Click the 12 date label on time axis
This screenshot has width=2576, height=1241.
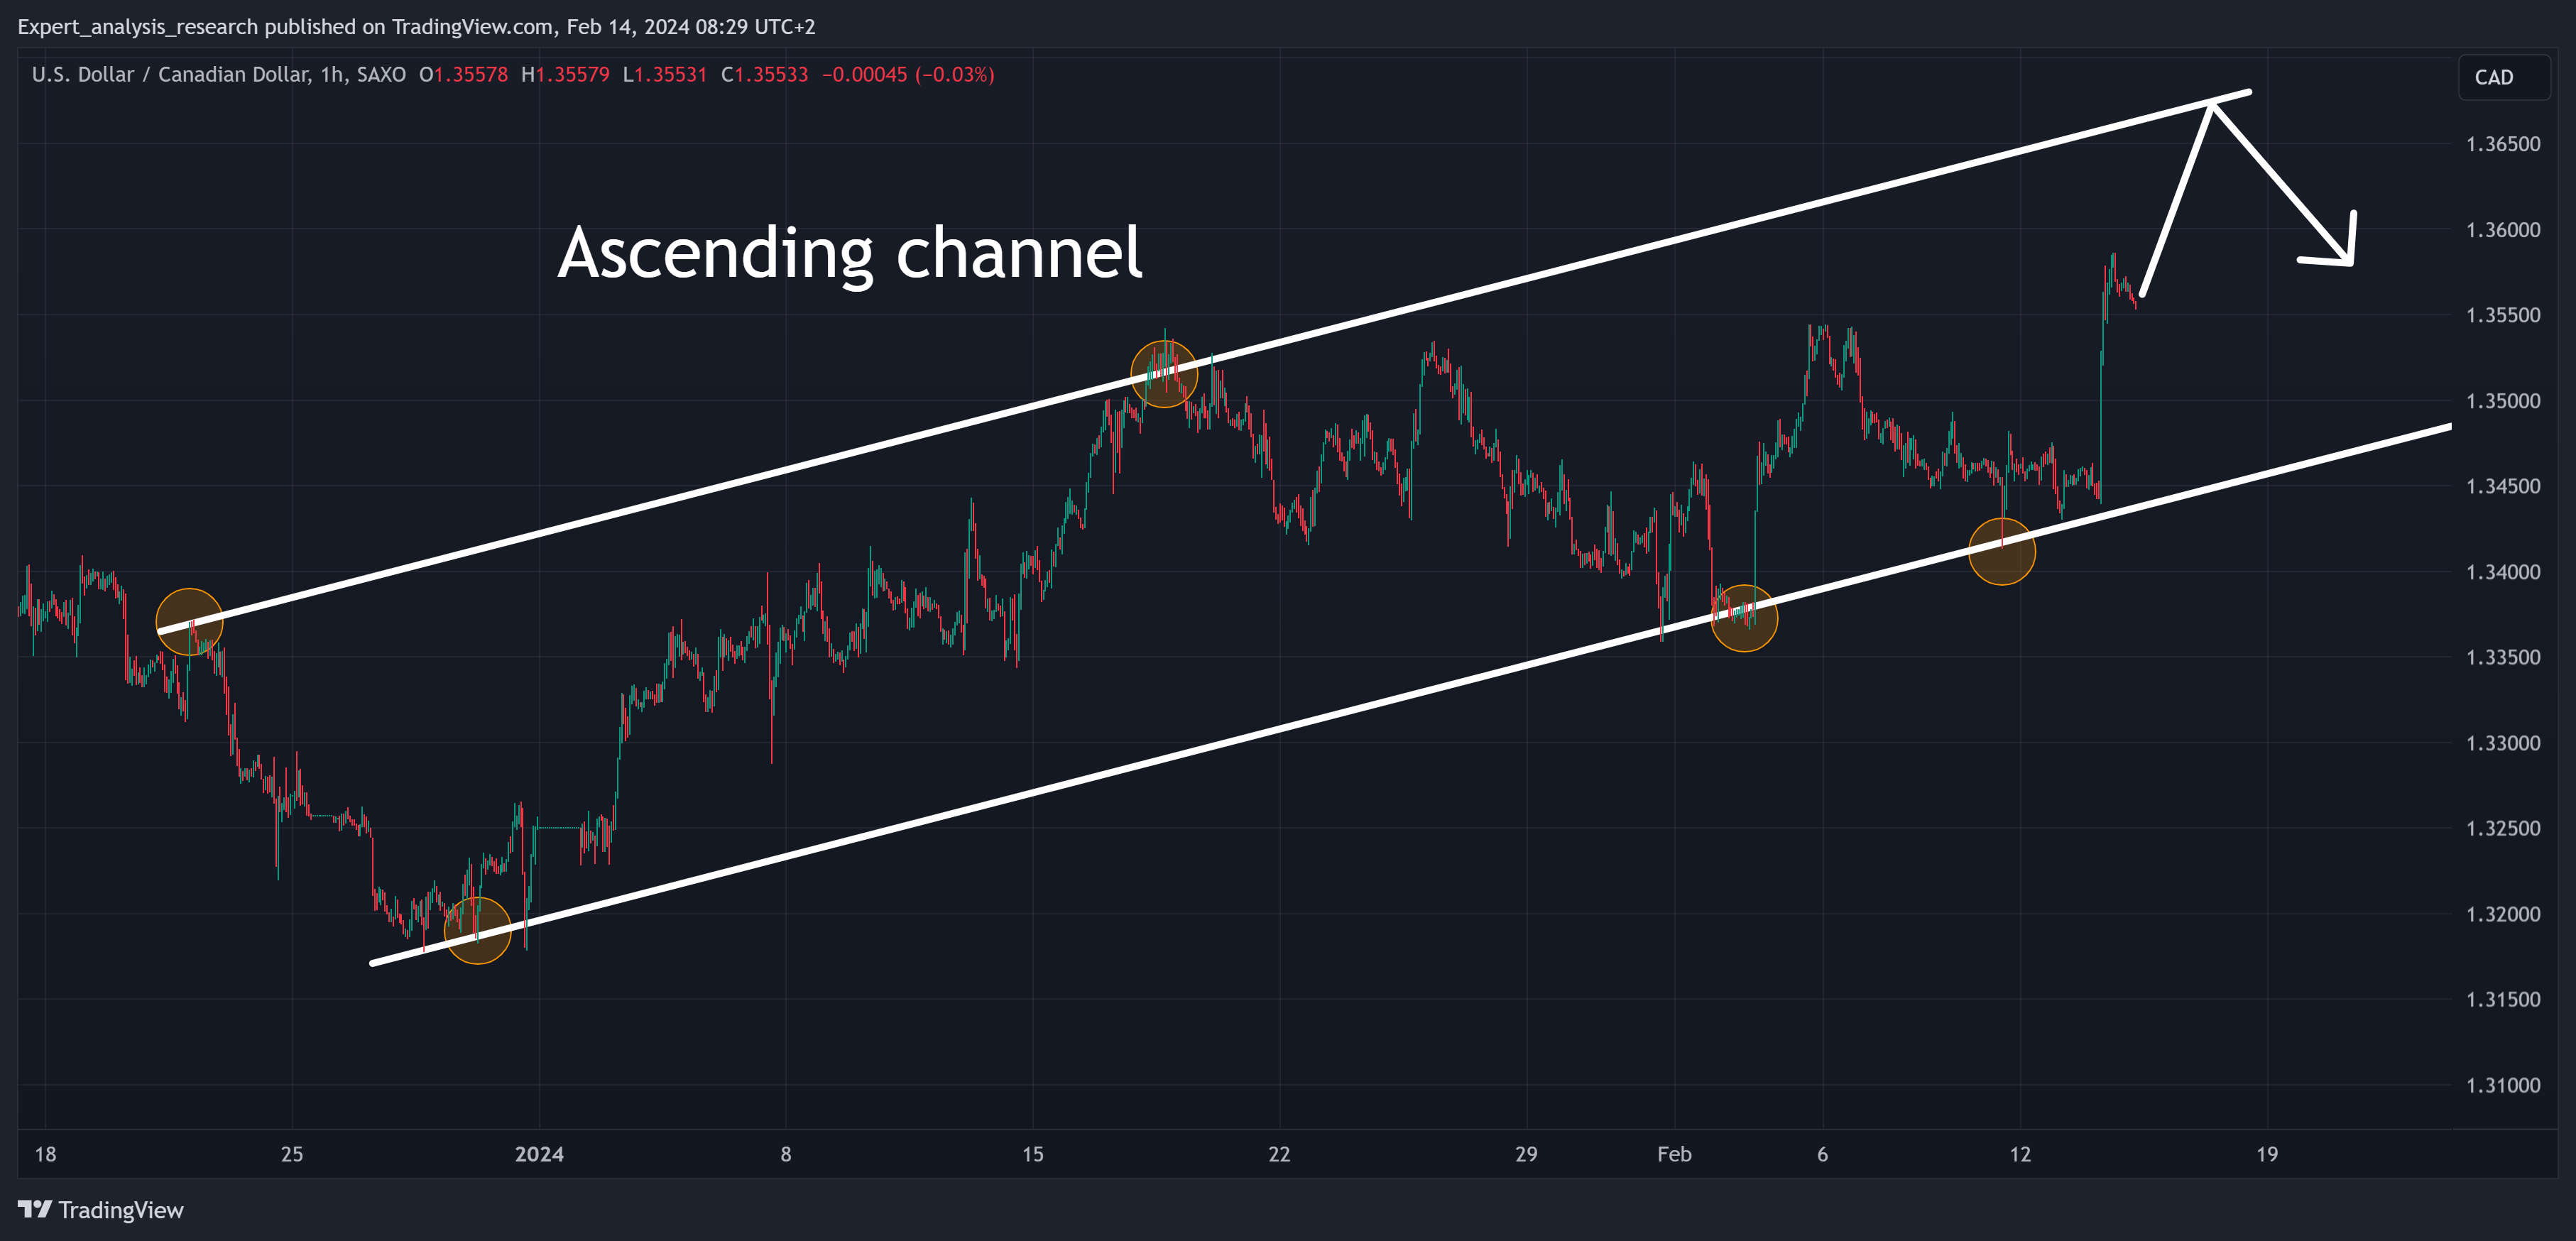click(2020, 1154)
